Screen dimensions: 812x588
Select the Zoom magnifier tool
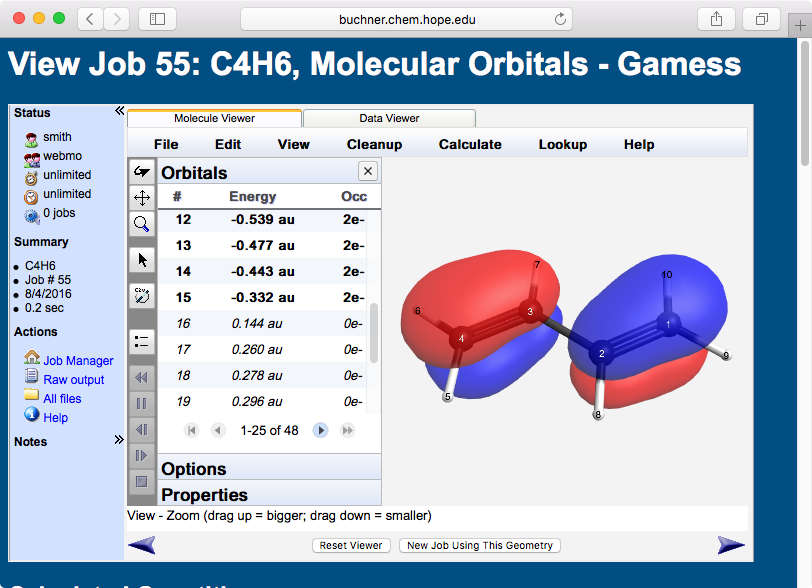(x=142, y=224)
